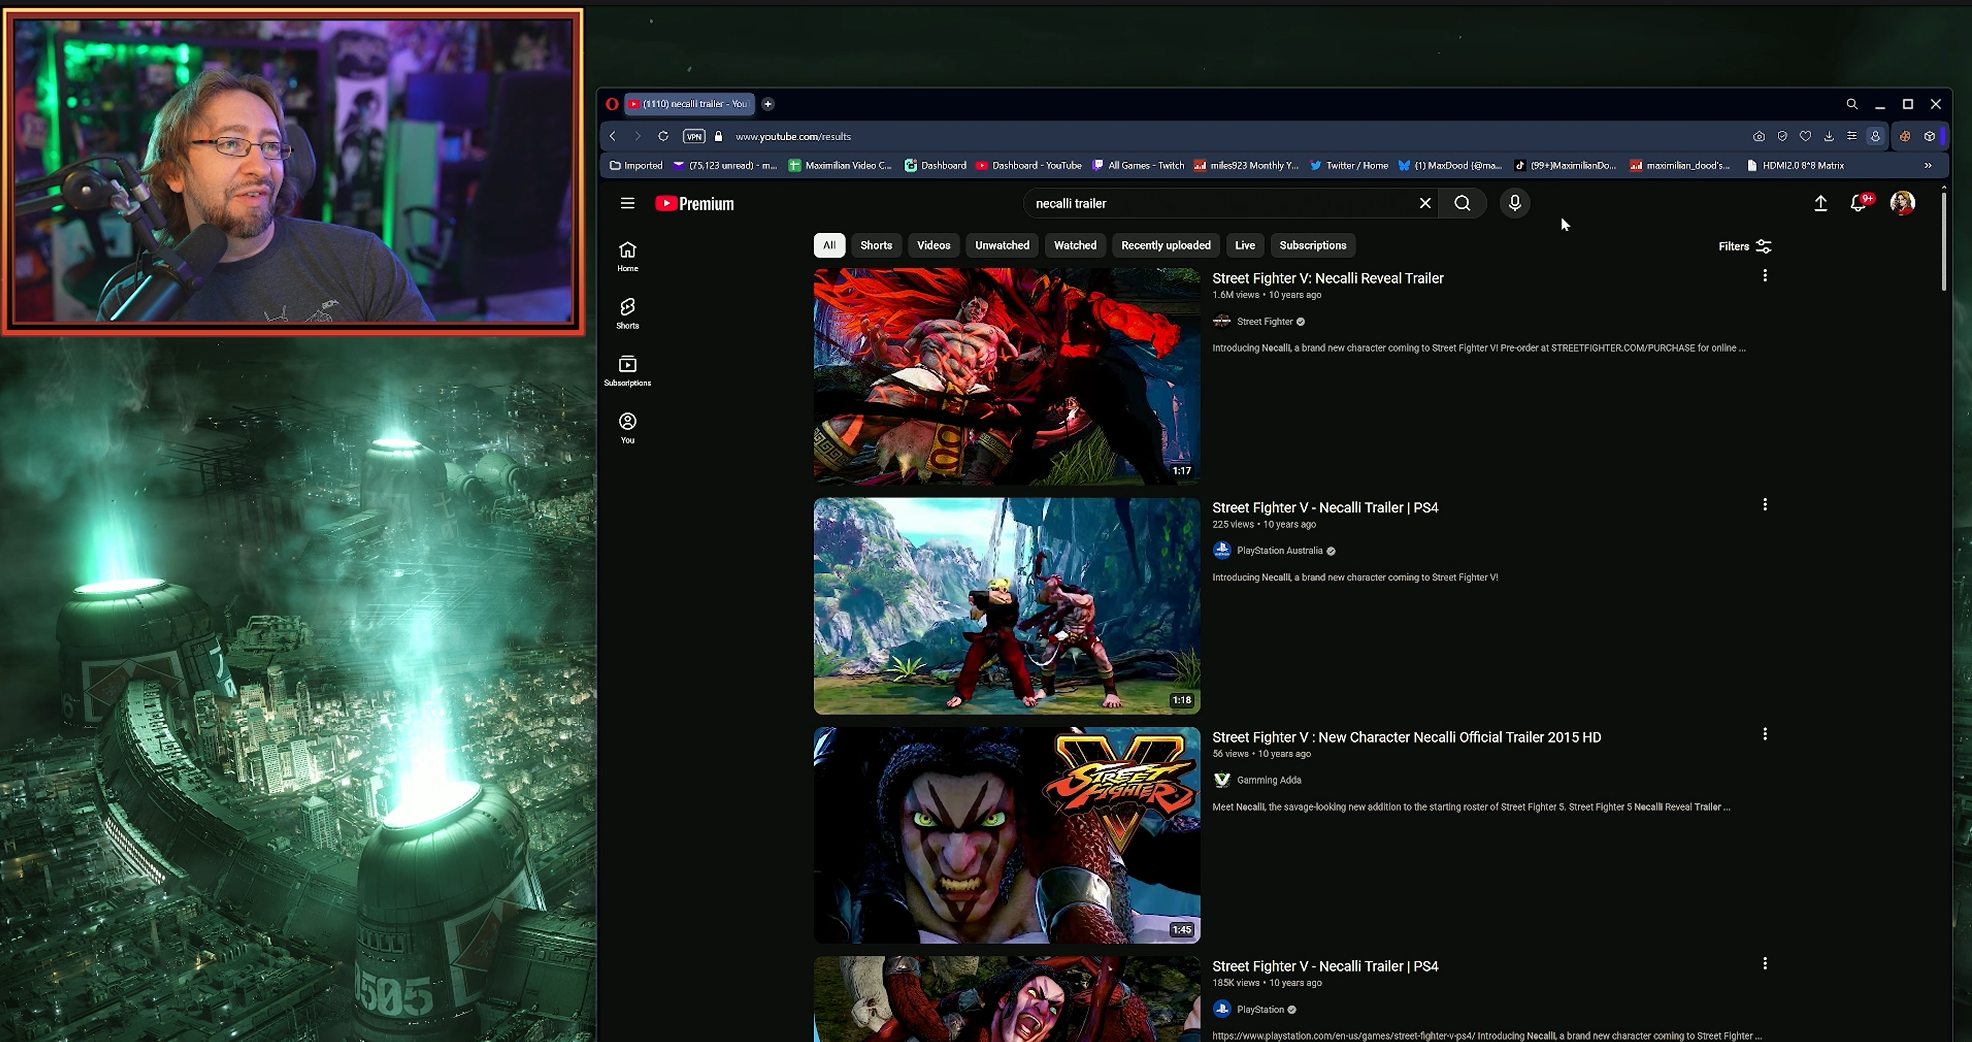1972x1042 pixels.
Task: Open the All Games - Twitch bookmark
Action: (1138, 166)
